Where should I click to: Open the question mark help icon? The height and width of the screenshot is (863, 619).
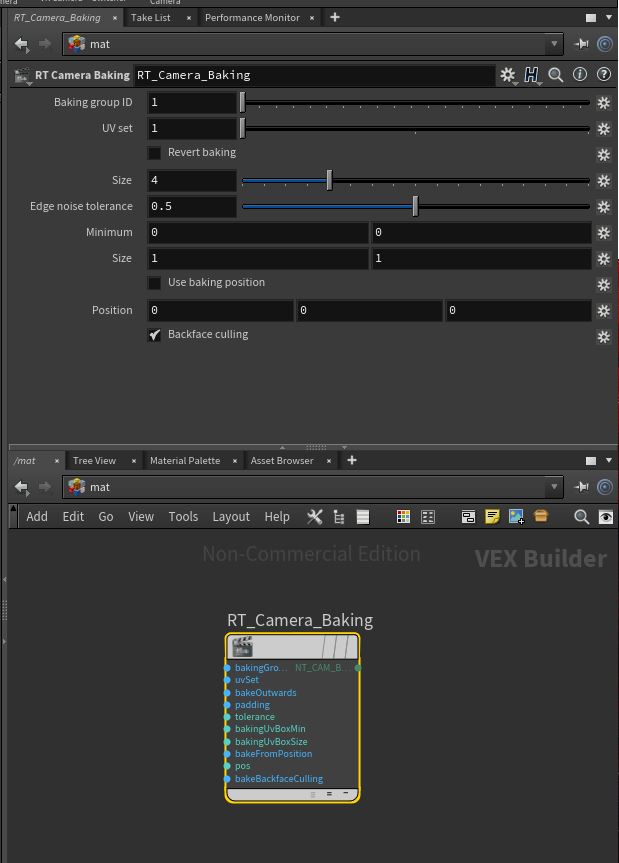604,74
